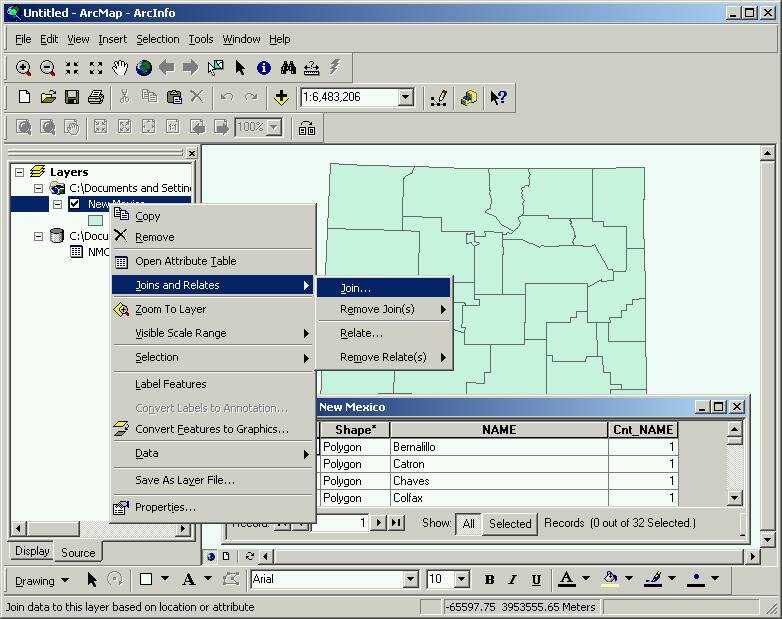
Task: Expand rectangle shape tool options arrow
Action: (x=165, y=579)
